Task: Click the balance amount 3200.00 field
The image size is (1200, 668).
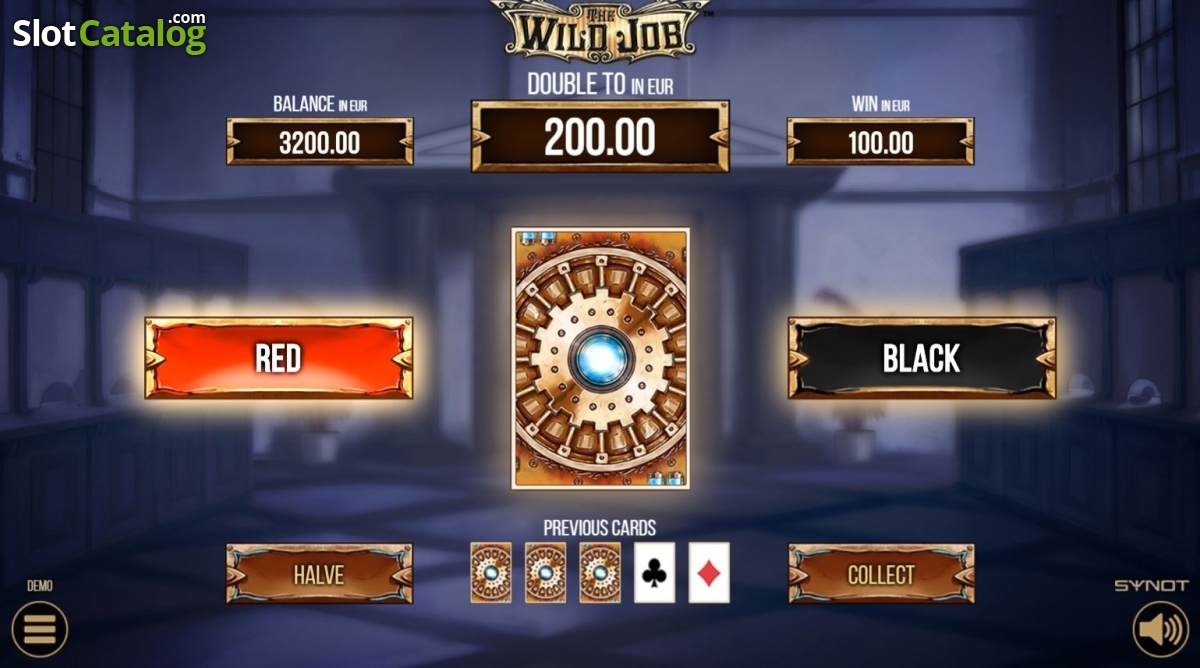Action: [319, 142]
